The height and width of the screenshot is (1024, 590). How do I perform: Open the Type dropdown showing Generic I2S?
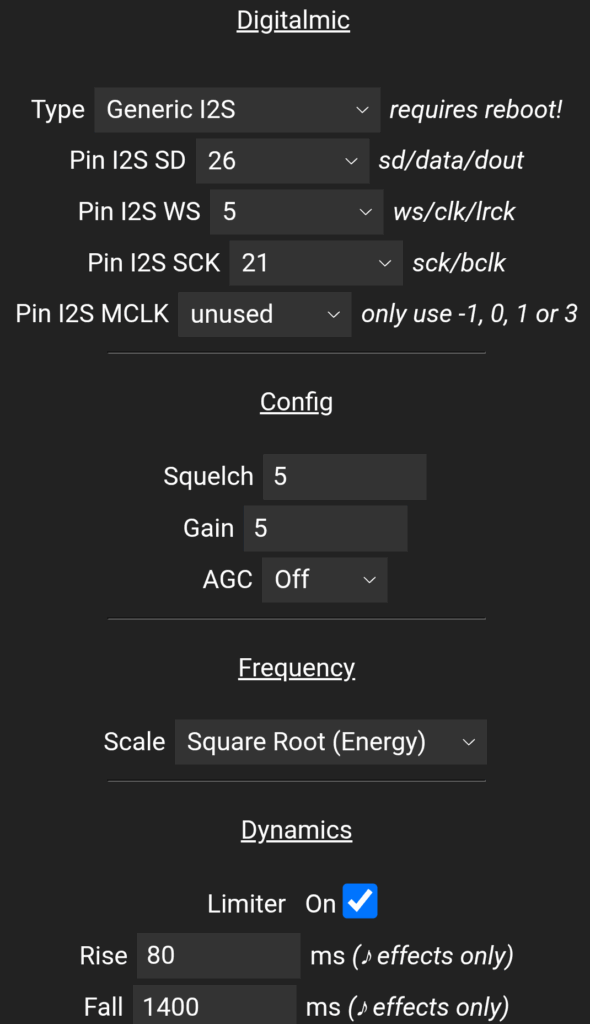click(237, 110)
